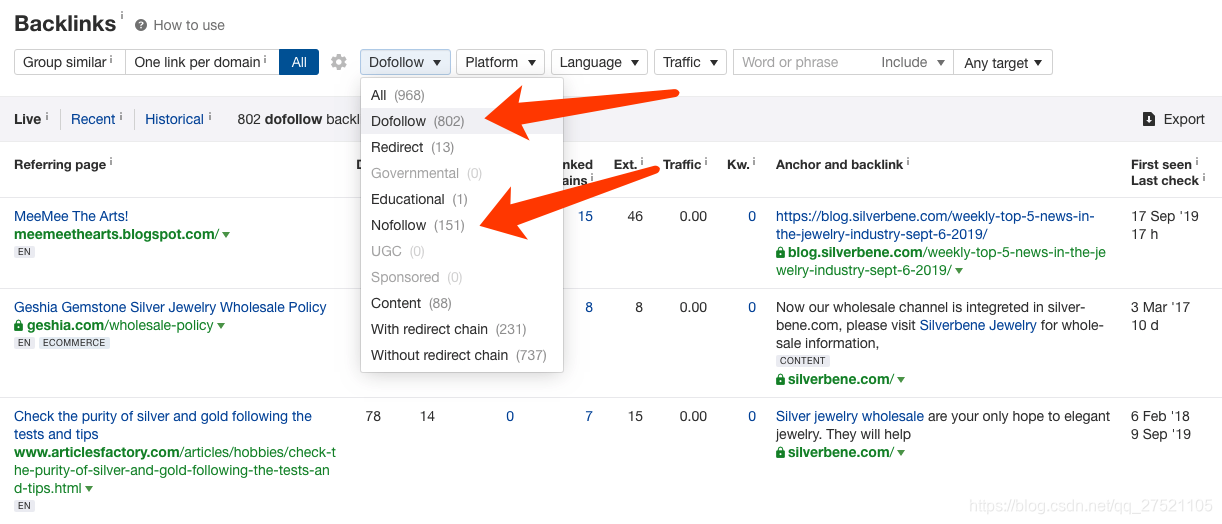The width and height of the screenshot is (1222, 524).
Task: Click the Export download icon
Action: coord(1149,119)
